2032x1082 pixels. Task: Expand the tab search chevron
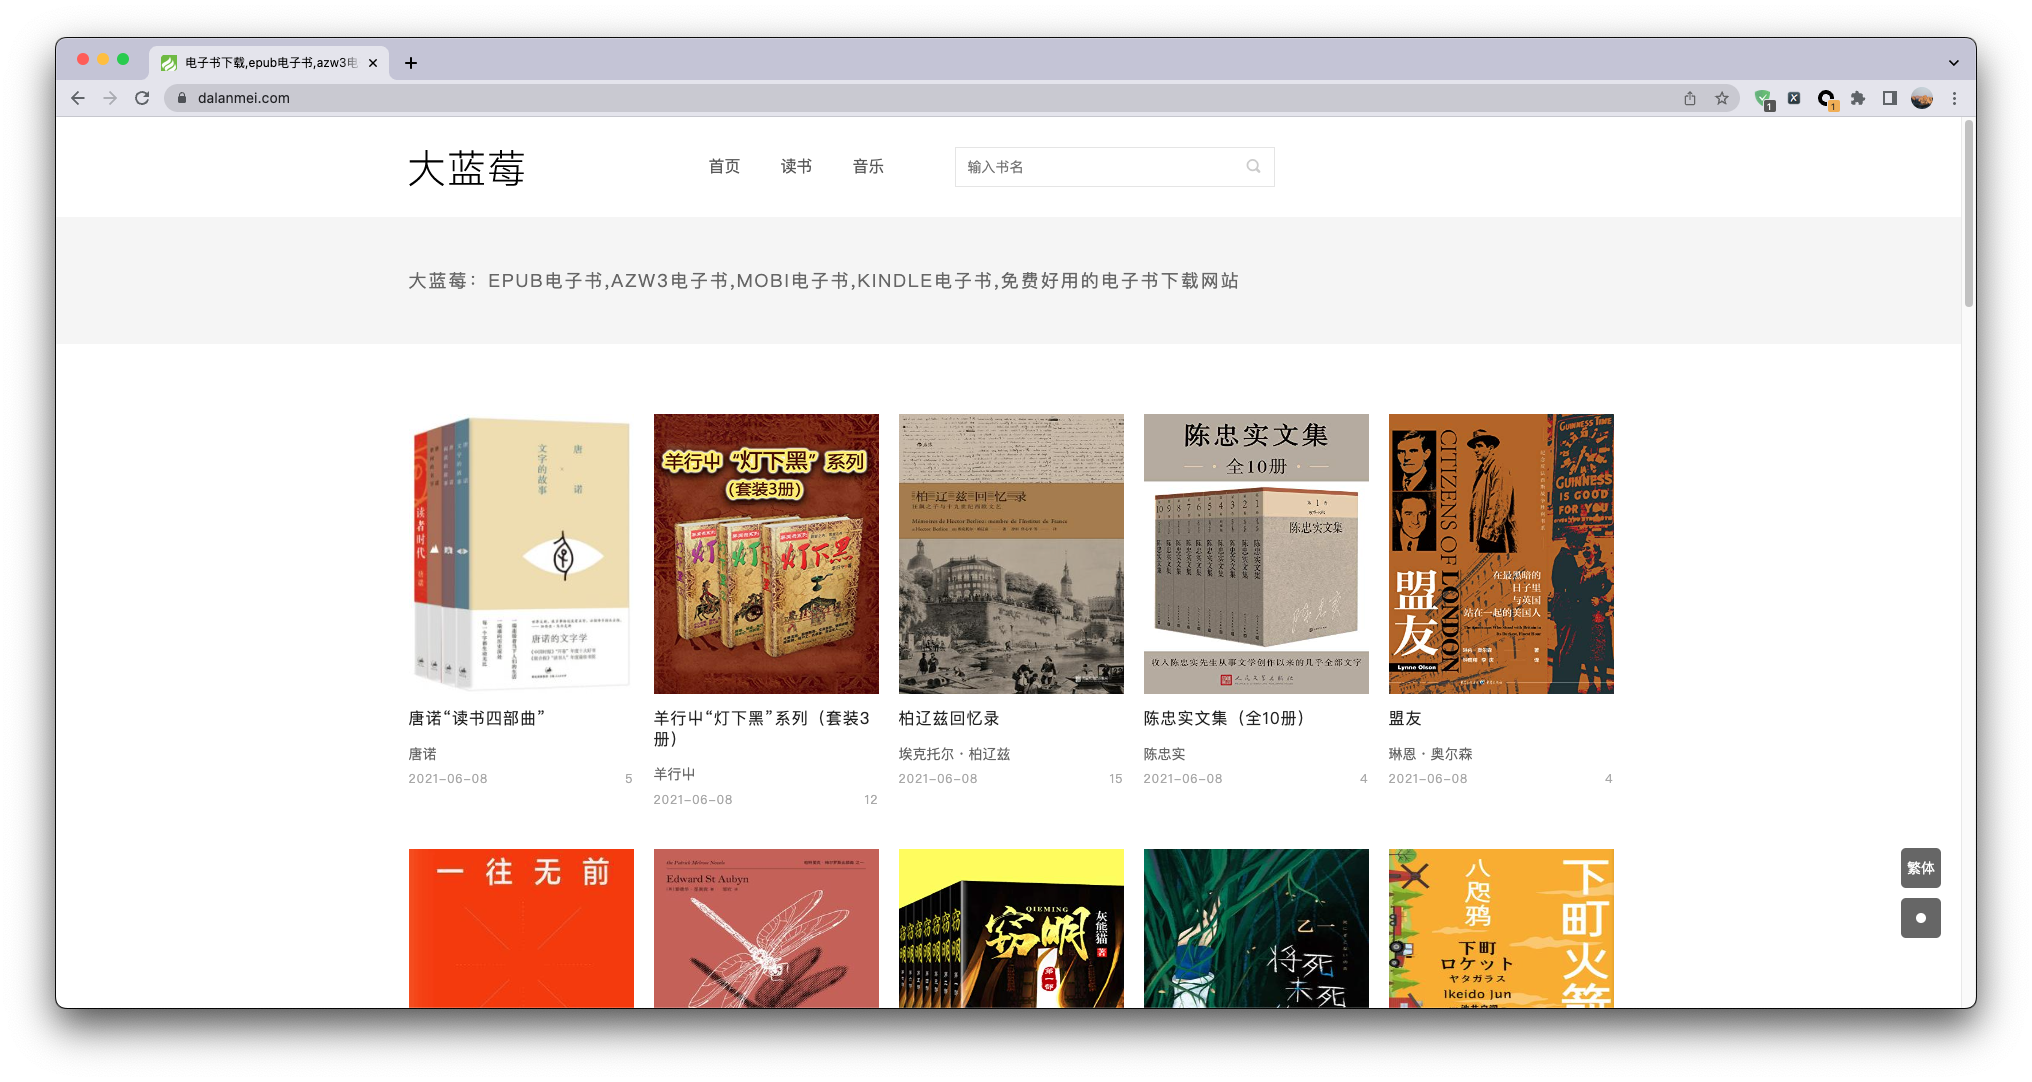tap(1954, 62)
